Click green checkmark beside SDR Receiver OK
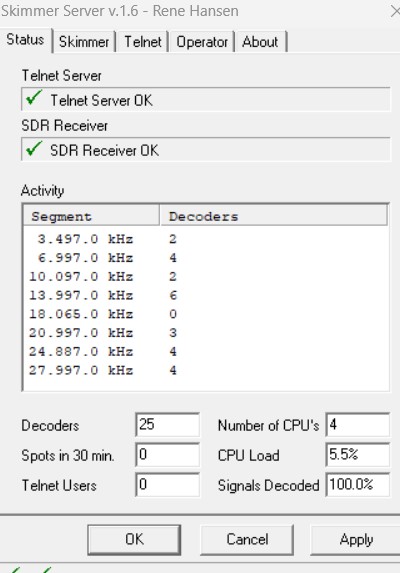 34,148
